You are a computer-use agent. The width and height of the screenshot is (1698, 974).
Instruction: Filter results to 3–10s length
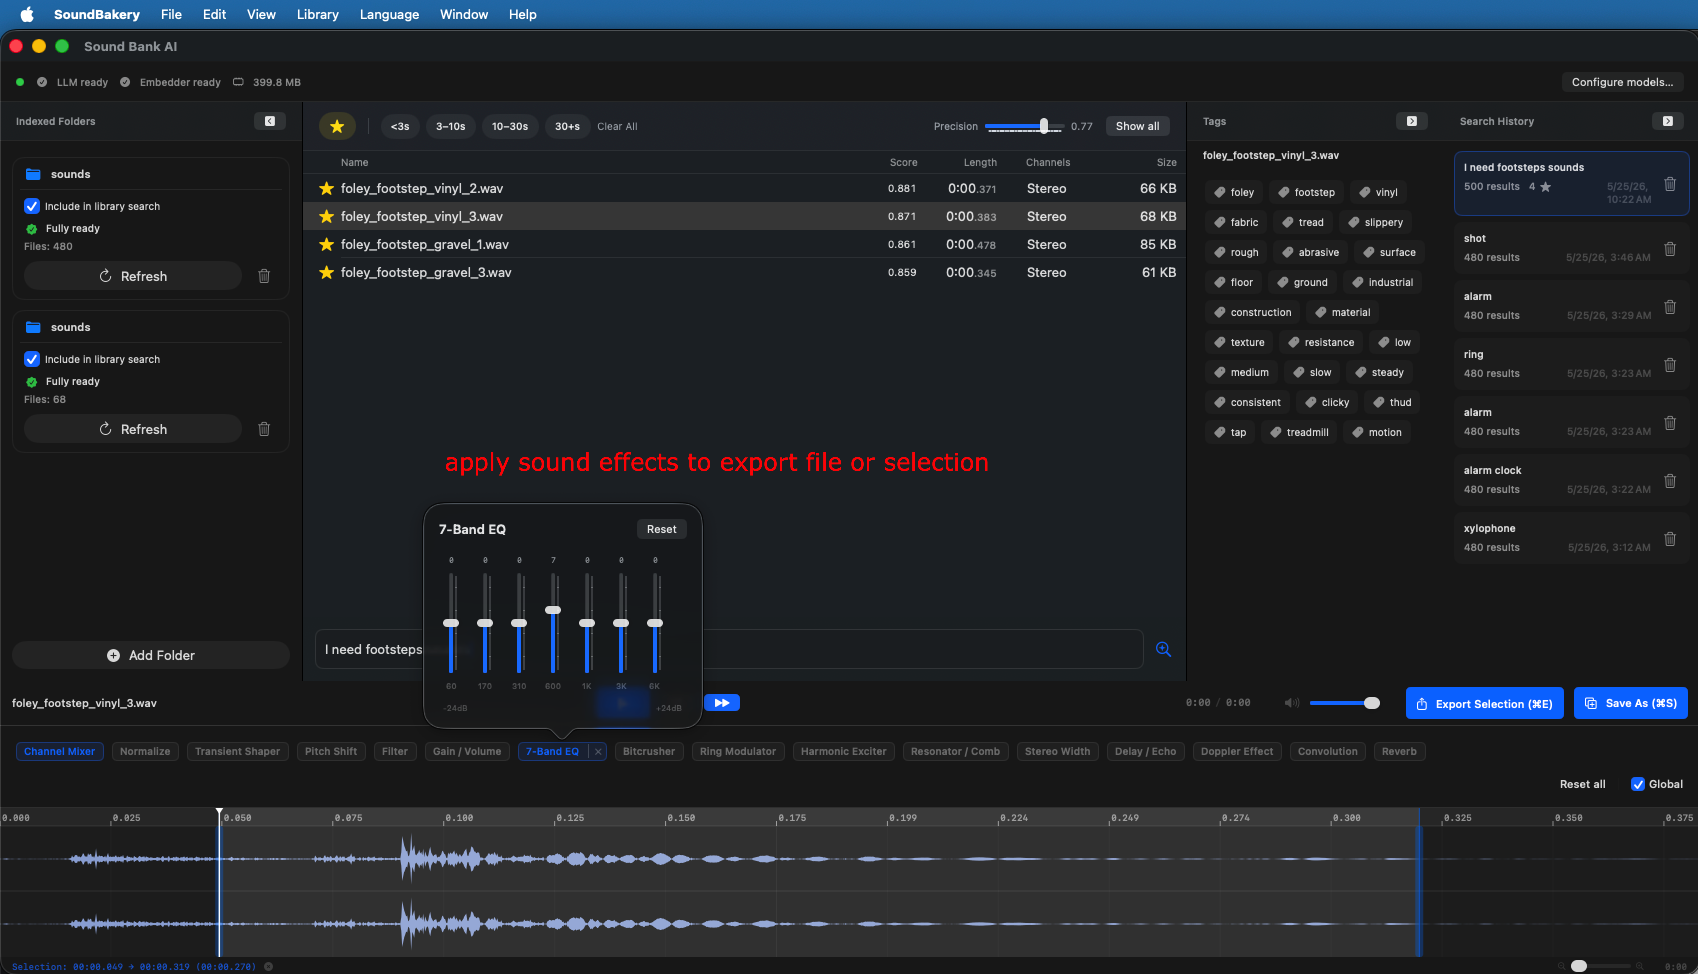point(450,126)
